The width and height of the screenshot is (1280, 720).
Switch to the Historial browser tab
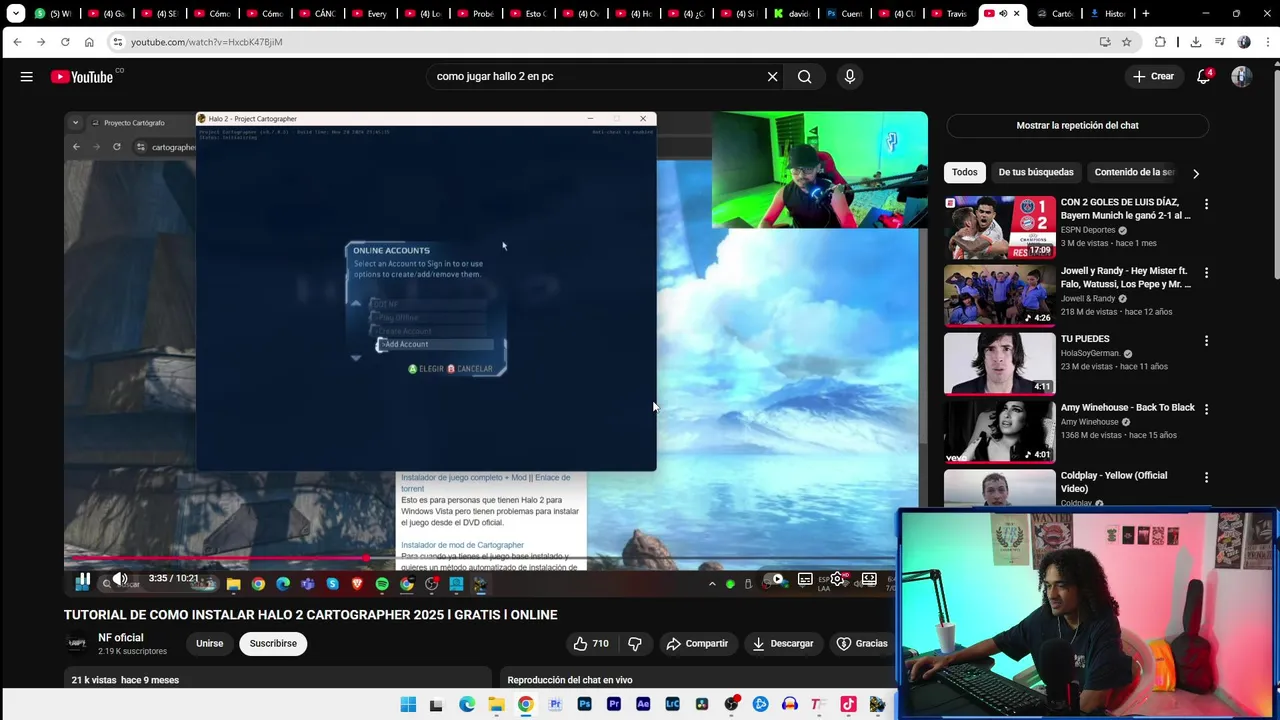click(x=1107, y=14)
